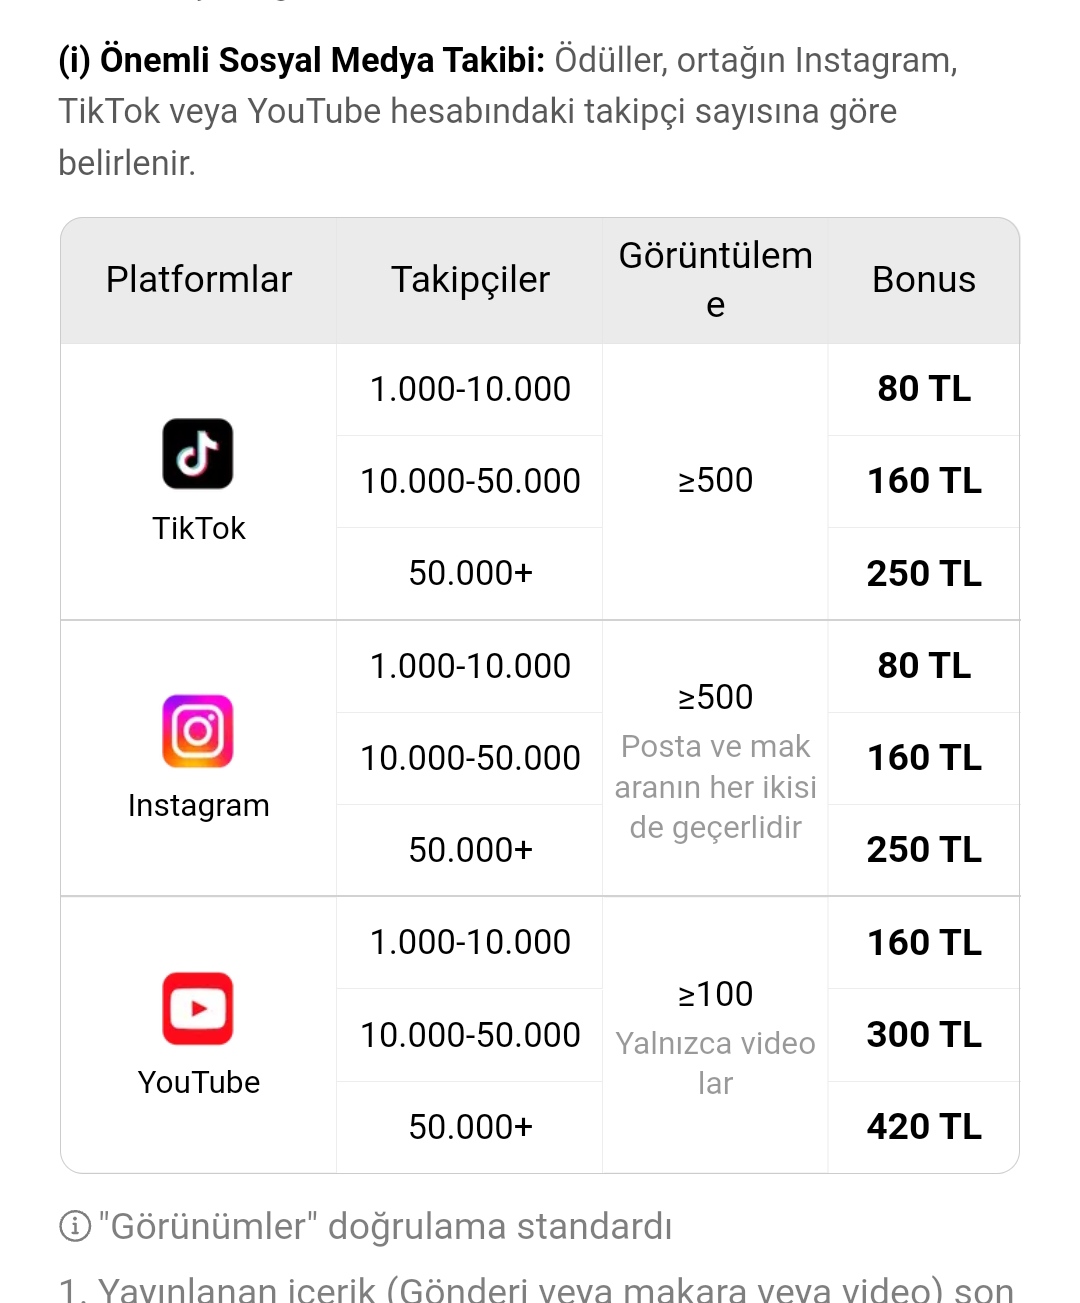Image resolution: width=1080 pixels, height=1303 pixels.
Task: Tap the TikTok logo icon
Action: coord(198,454)
